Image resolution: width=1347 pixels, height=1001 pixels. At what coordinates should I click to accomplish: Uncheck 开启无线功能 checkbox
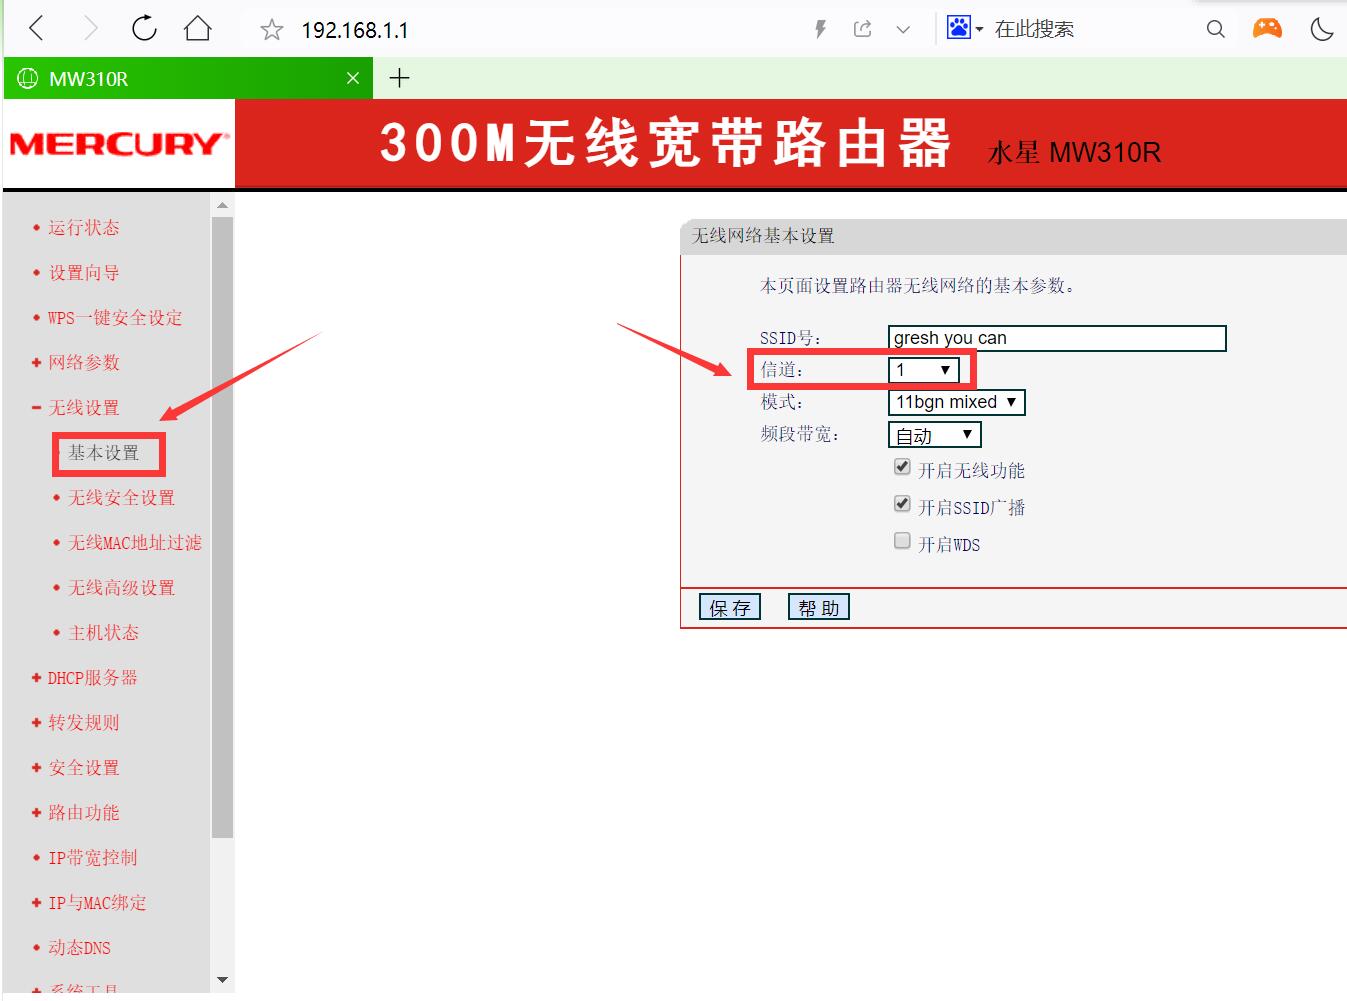[902, 466]
